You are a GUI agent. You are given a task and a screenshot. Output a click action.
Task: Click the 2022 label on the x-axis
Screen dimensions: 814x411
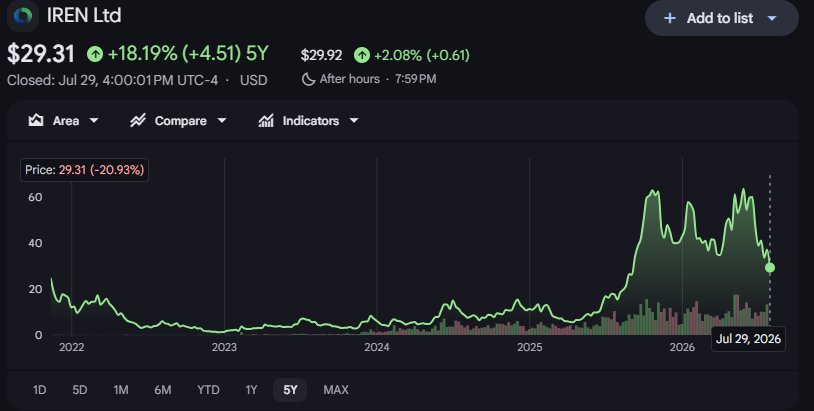[72, 348]
